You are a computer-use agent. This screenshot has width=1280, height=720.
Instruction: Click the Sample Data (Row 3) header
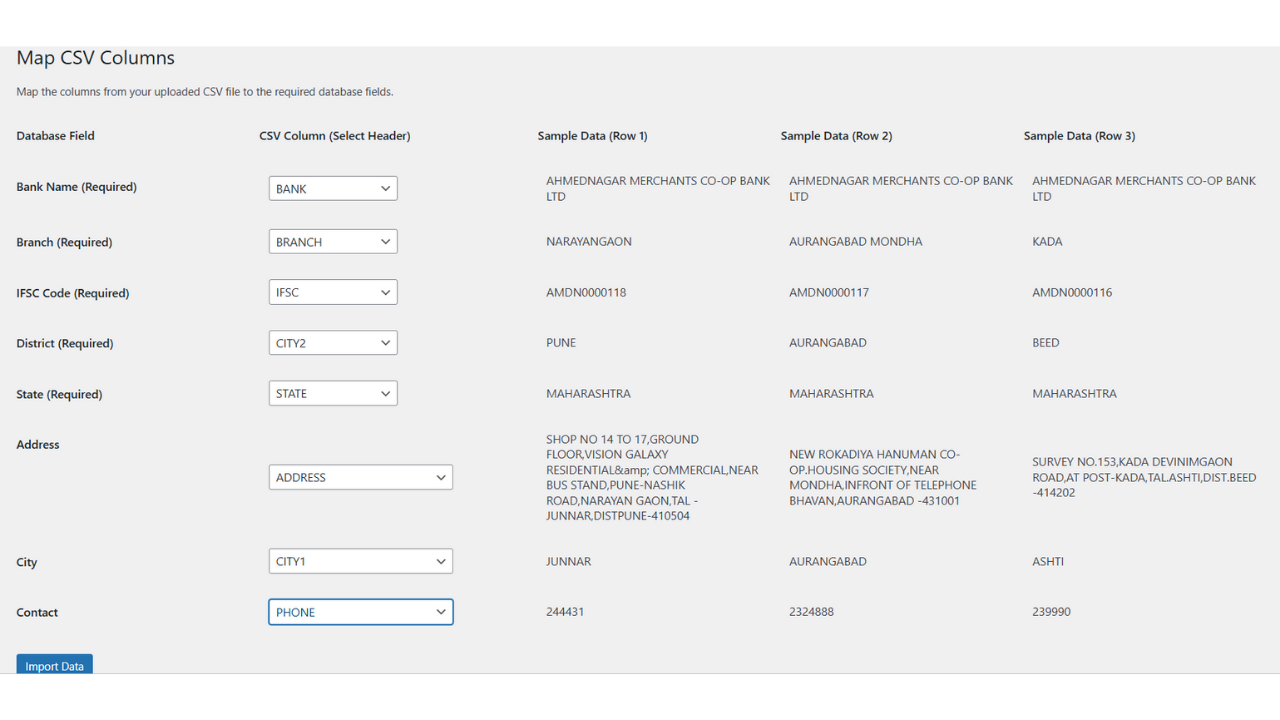pyautogui.click(x=1079, y=136)
